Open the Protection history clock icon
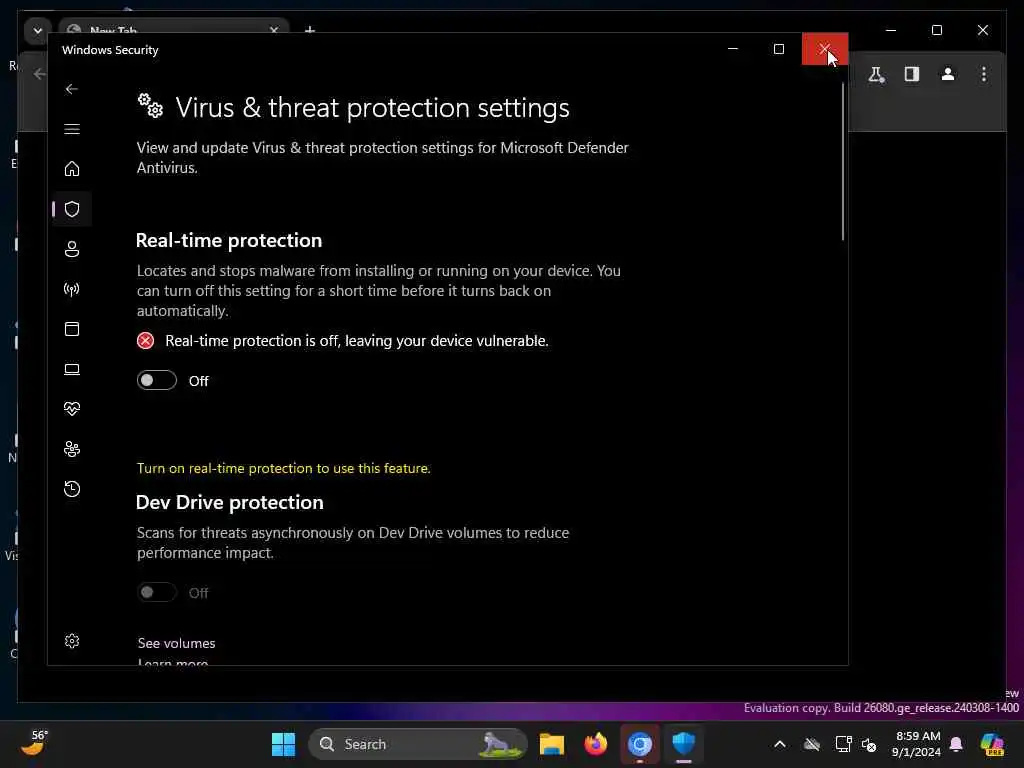This screenshot has width=1024, height=768. 72,488
